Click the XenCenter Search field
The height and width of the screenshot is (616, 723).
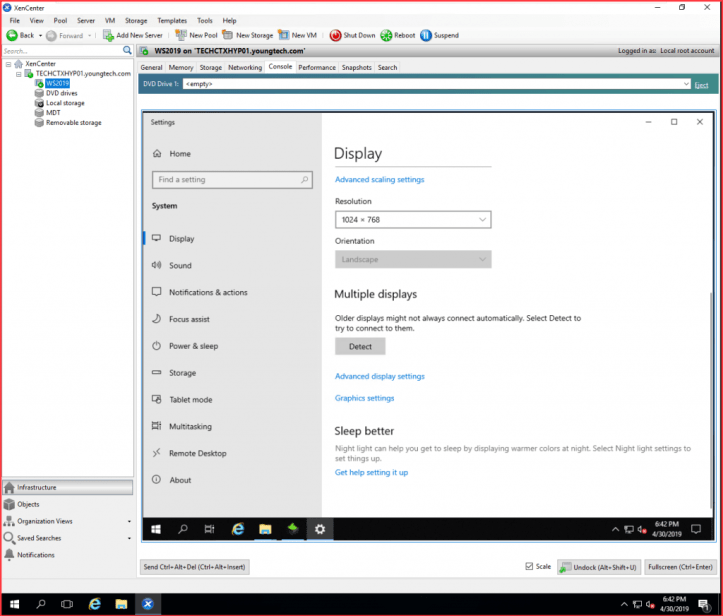pos(62,51)
